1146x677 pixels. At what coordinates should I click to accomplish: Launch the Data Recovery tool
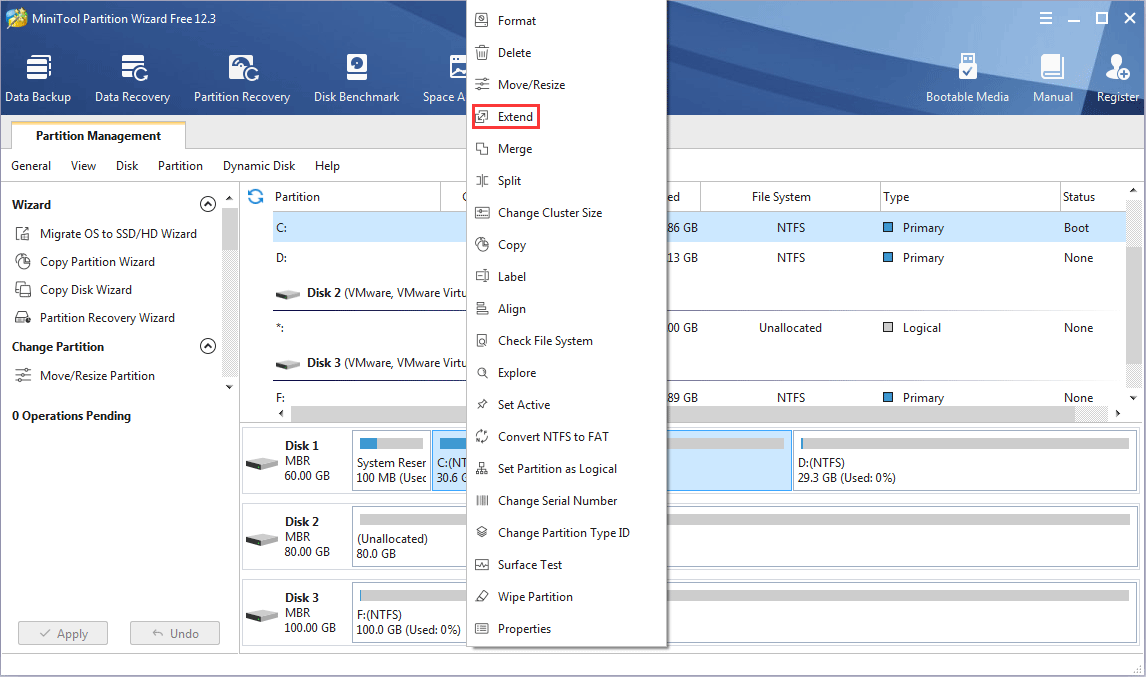[132, 78]
